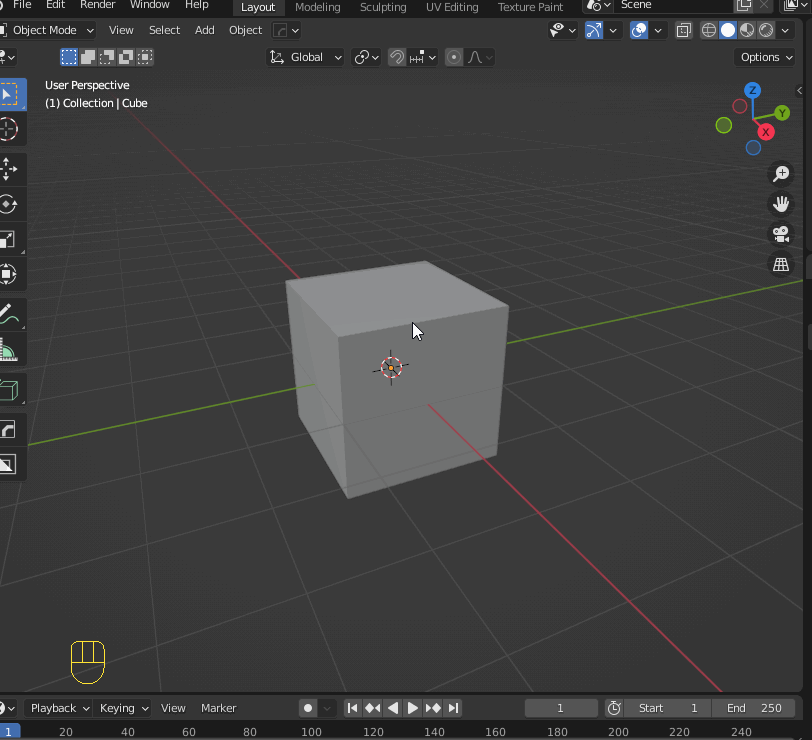Open the viewport Overlays dropdown arrow
This screenshot has height=740, width=812.
click(657, 30)
